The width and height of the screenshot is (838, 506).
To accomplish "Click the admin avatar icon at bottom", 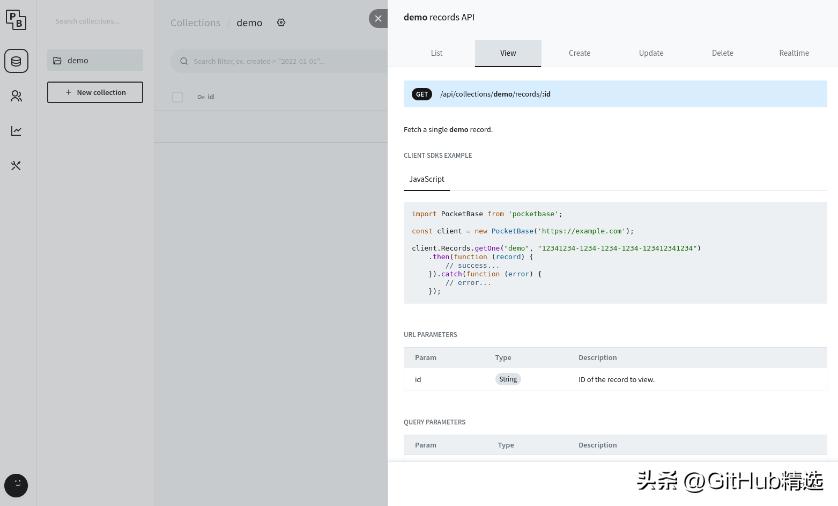I will [x=16, y=485].
